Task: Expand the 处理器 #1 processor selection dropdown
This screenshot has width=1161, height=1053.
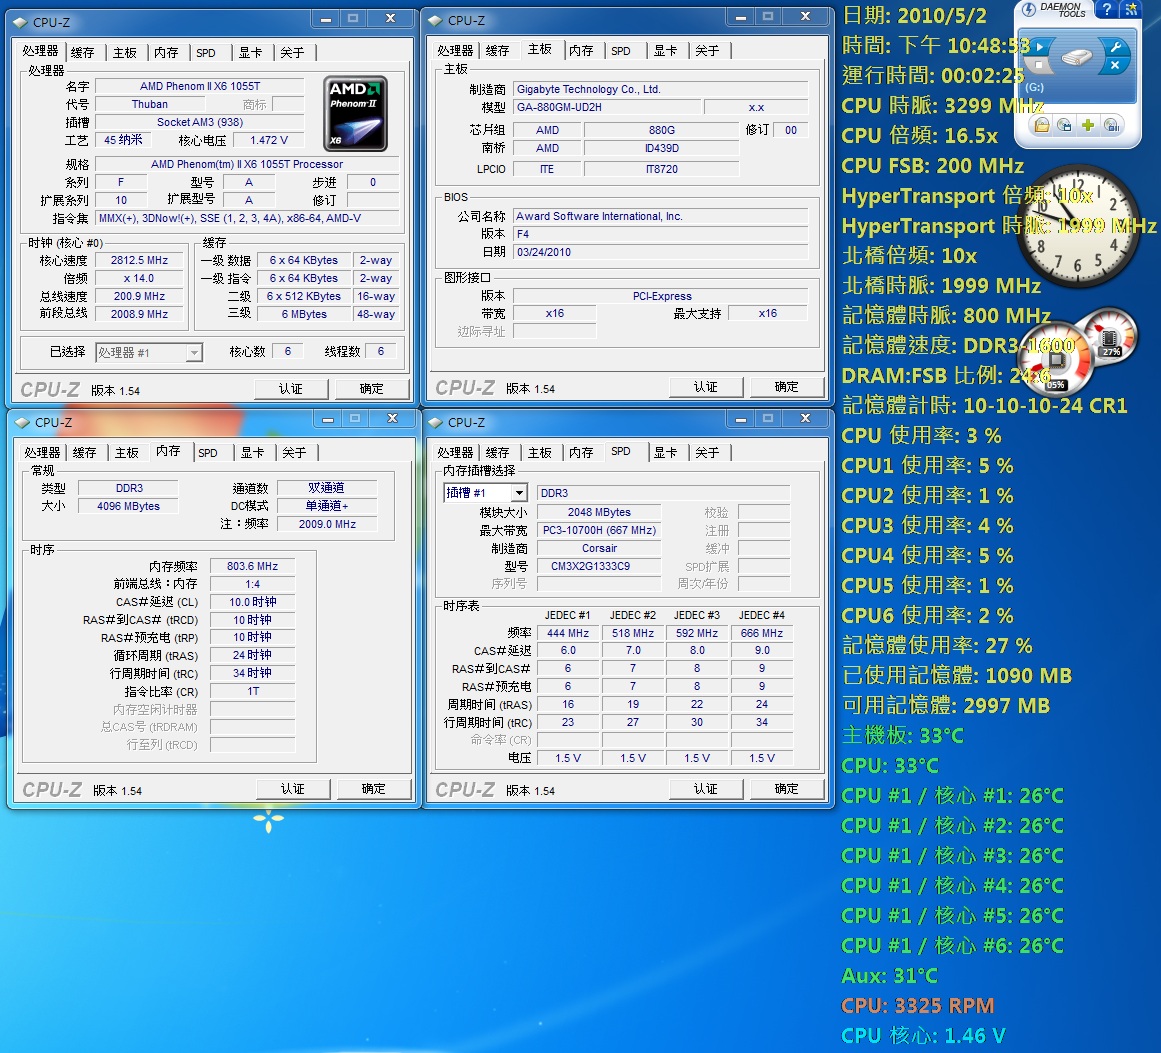Action: [149, 352]
